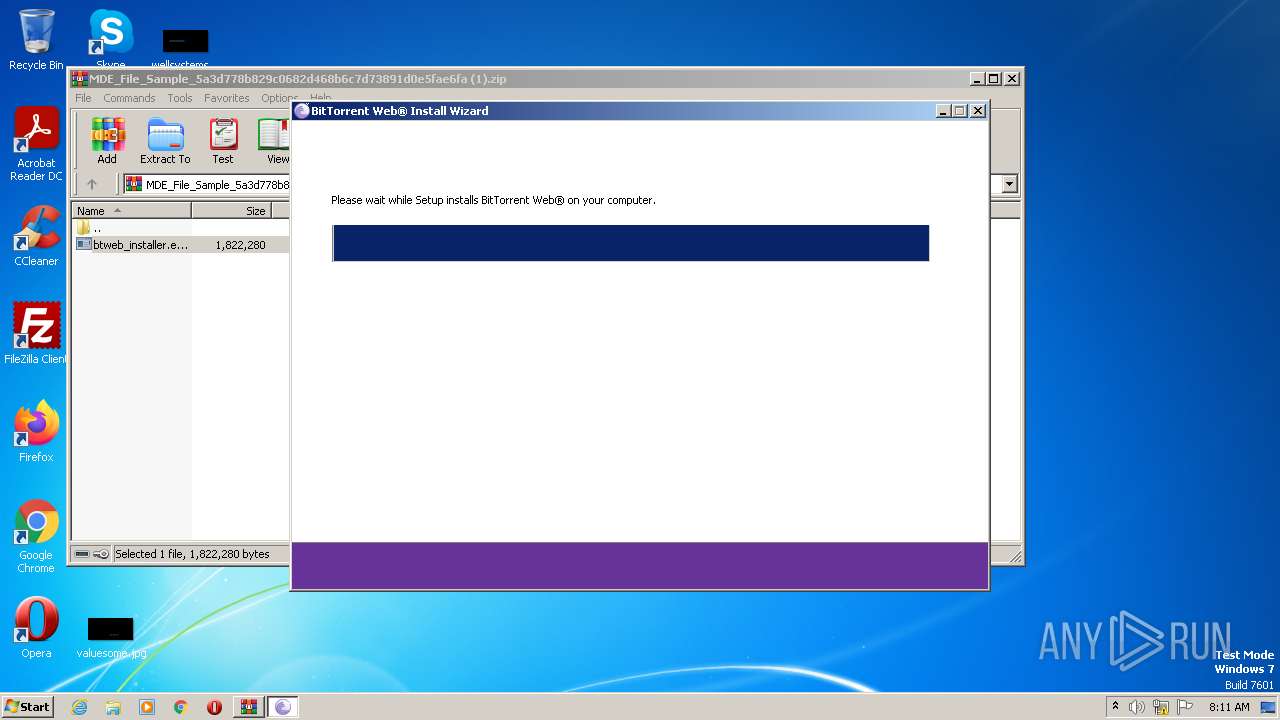Click the Chrome taskbar icon
Image resolution: width=1280 pixels, height=720 pixels.
point(181,707)
